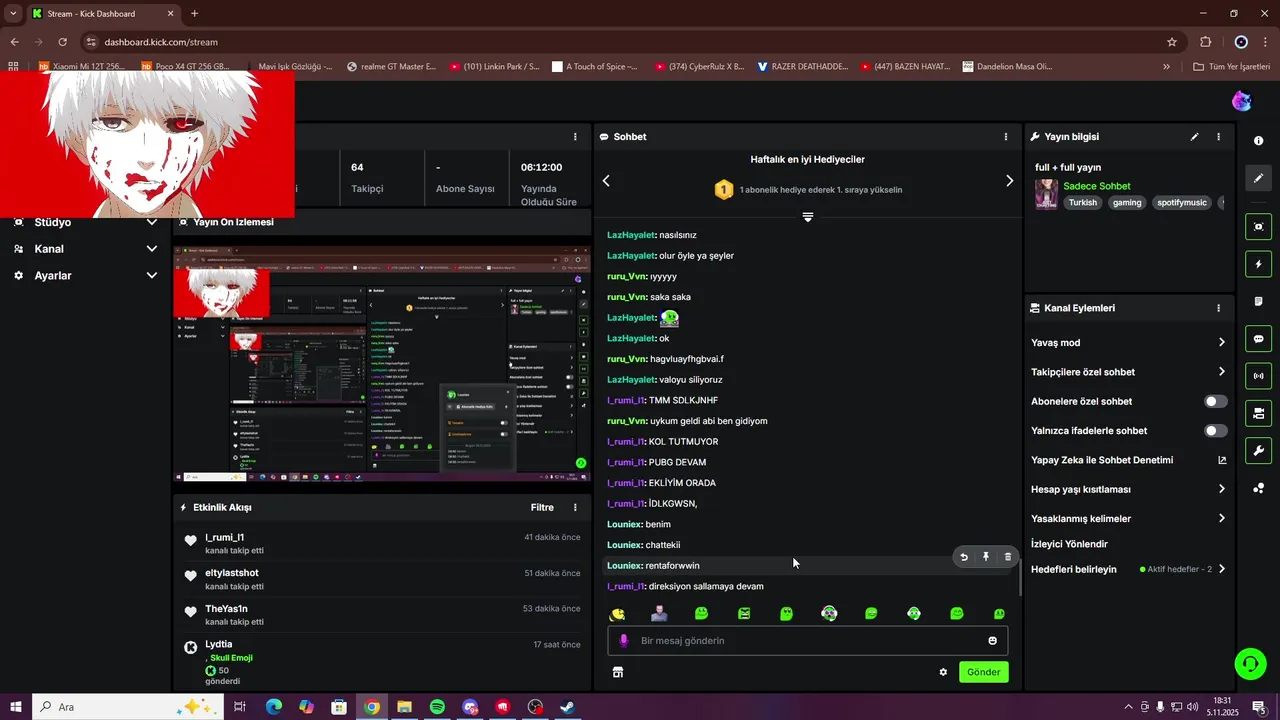The width and height of the screenshot is (1280, 720).
Task: Delete the rentaforwwin chat message
Action: (x=1008, y=557)
